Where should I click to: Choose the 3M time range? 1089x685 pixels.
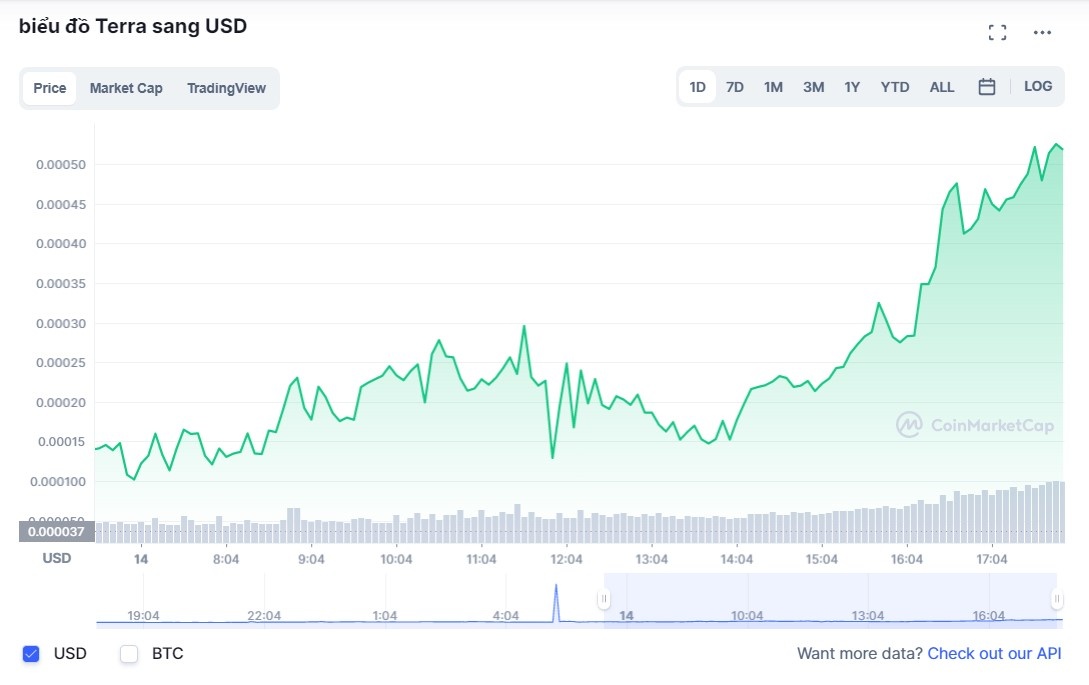[813, 87]
